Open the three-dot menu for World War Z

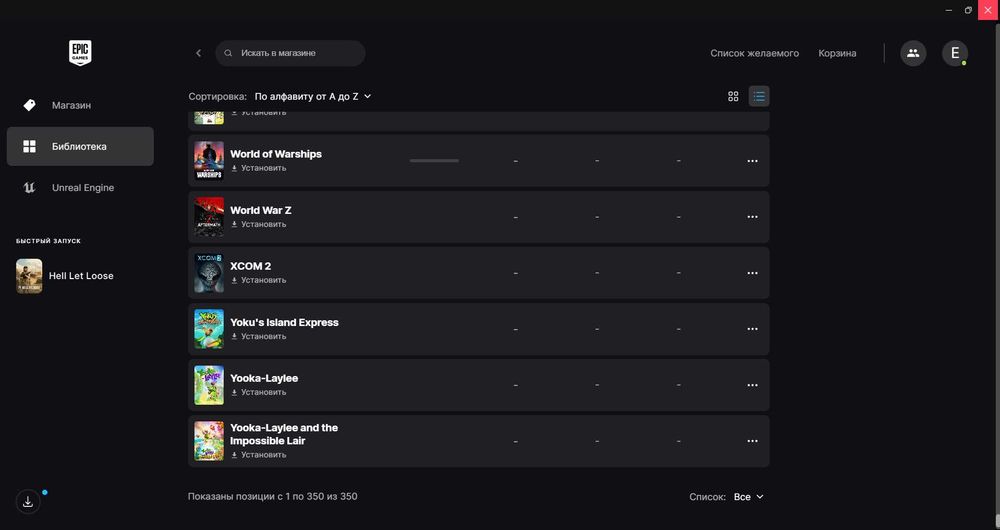click(x=752, y=217)
